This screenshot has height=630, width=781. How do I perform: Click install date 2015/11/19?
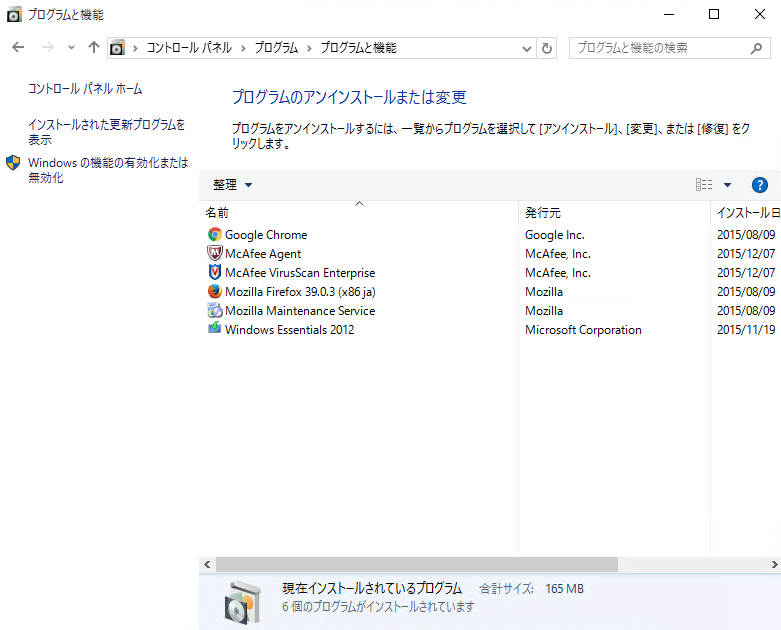coord(746,329)
